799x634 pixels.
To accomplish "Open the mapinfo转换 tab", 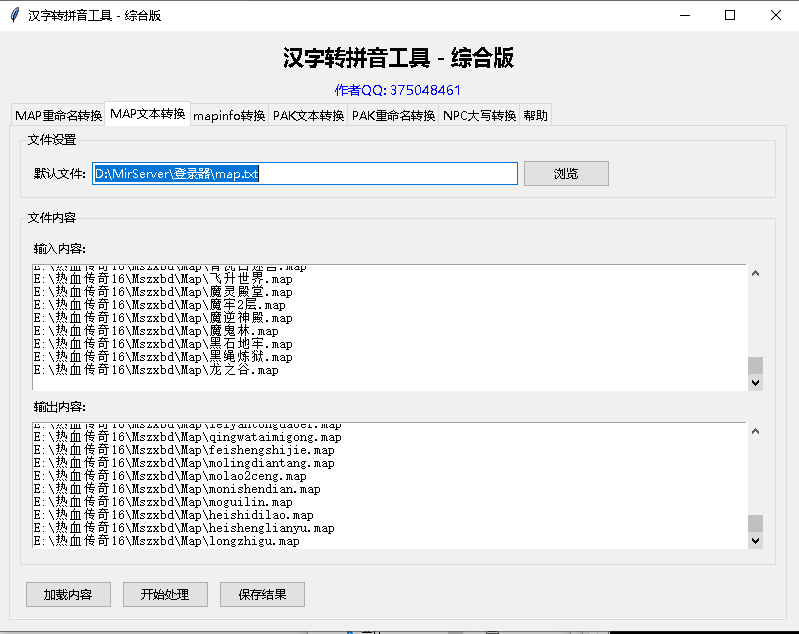I will pos(229,115).
